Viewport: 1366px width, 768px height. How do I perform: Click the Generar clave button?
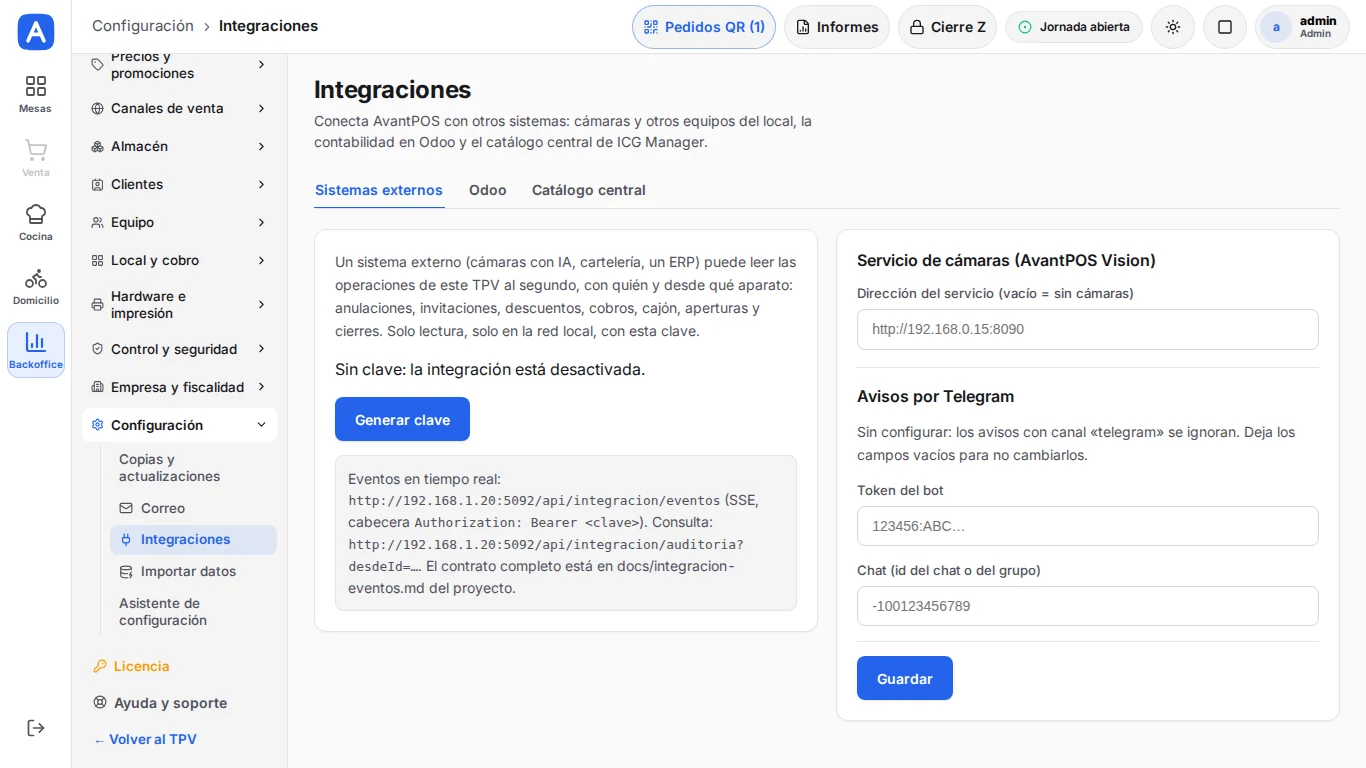tap(402, 420)
